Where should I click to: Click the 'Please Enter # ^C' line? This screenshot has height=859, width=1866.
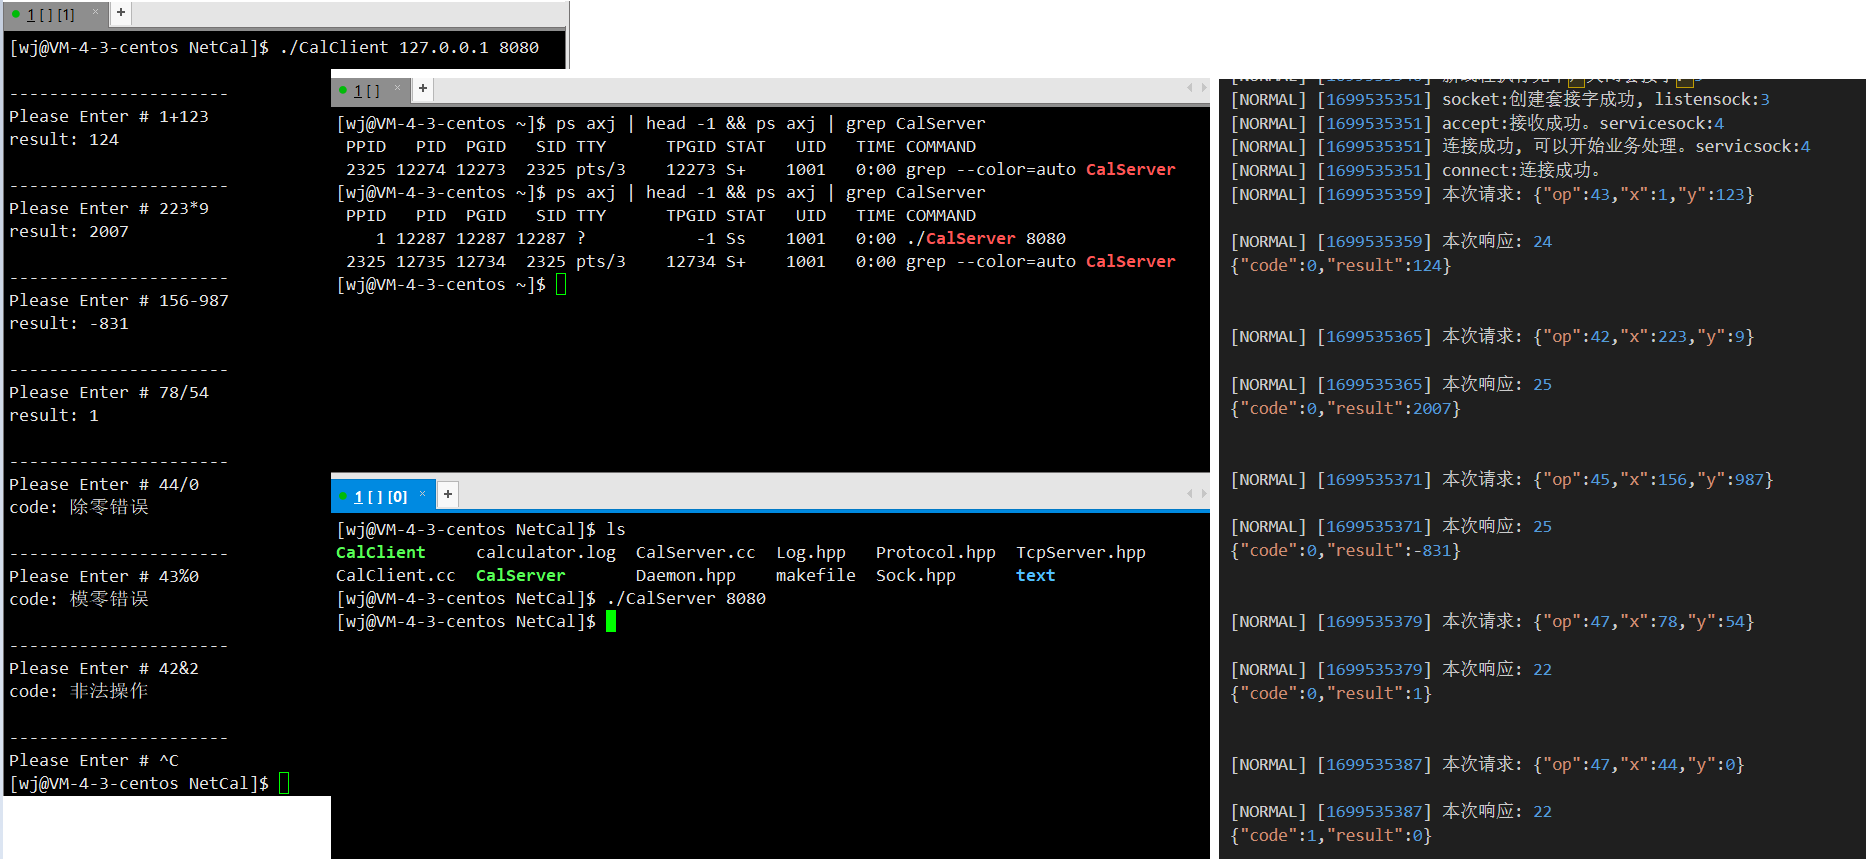click(x=94, y=761)
